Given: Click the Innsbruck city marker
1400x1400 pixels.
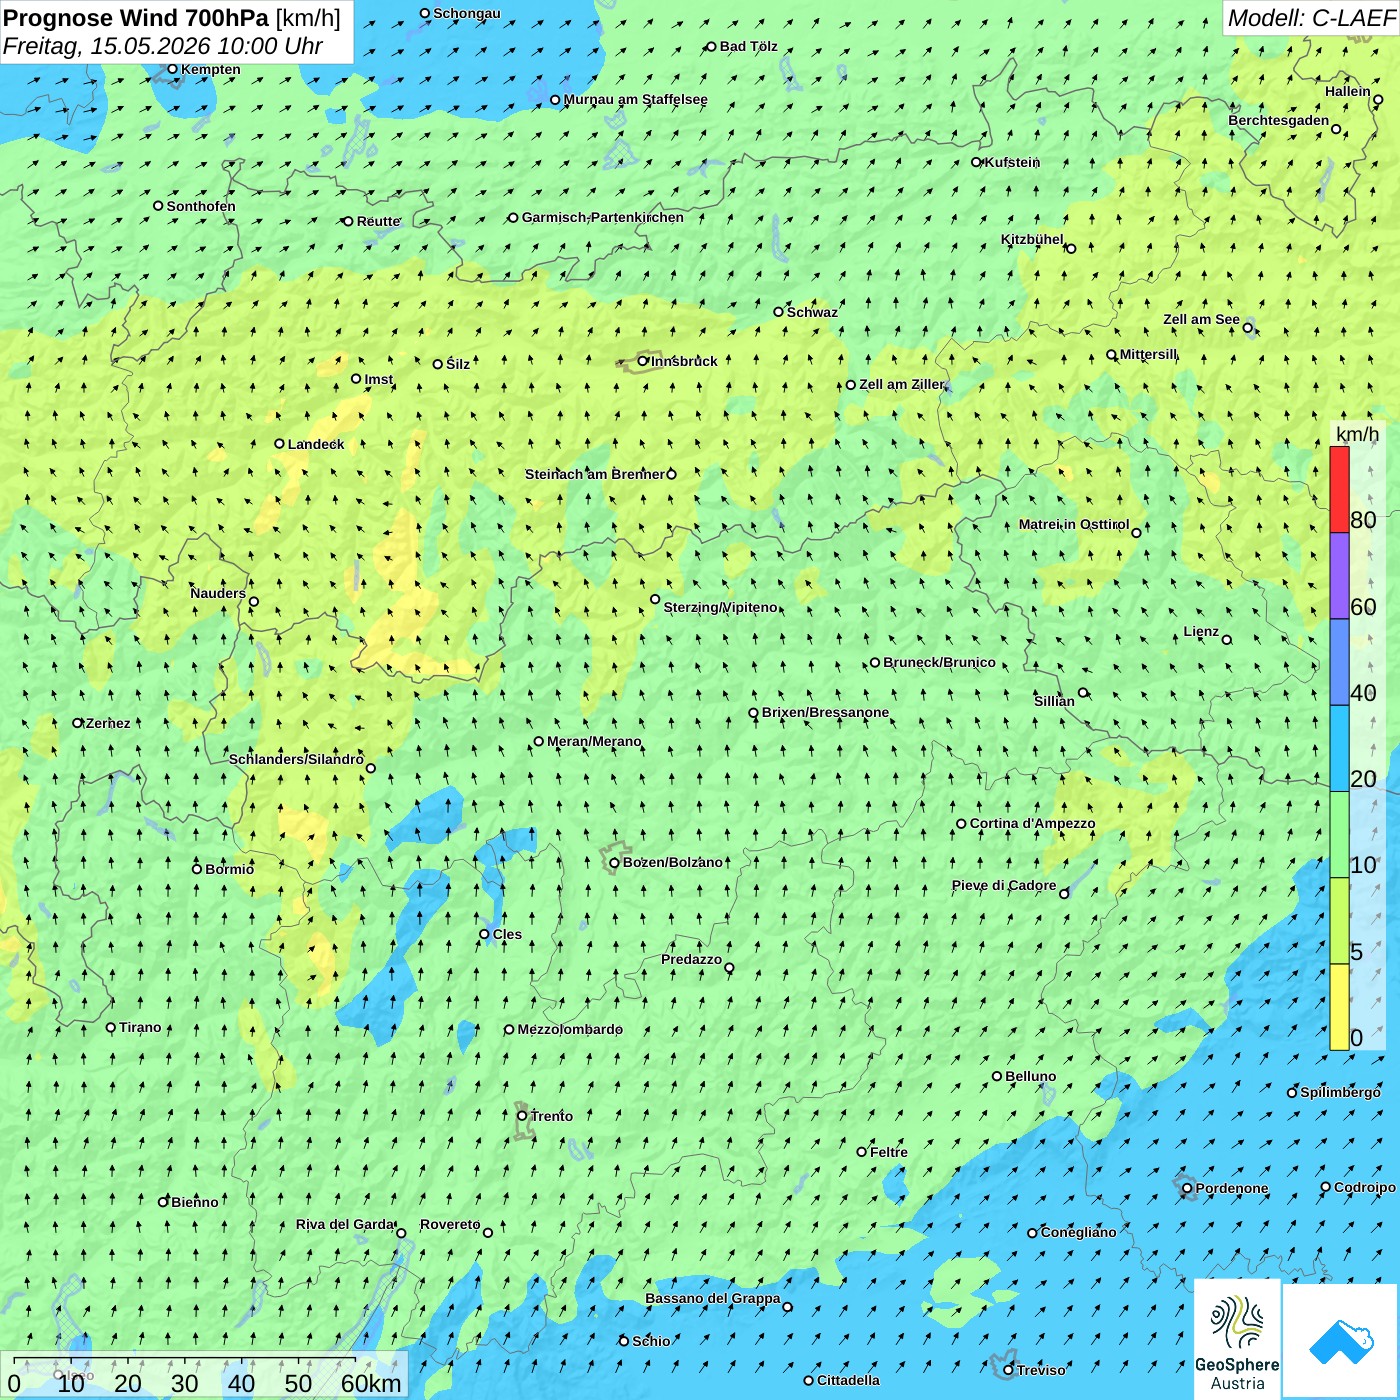Looking at the screenshot, I should 643,361.
